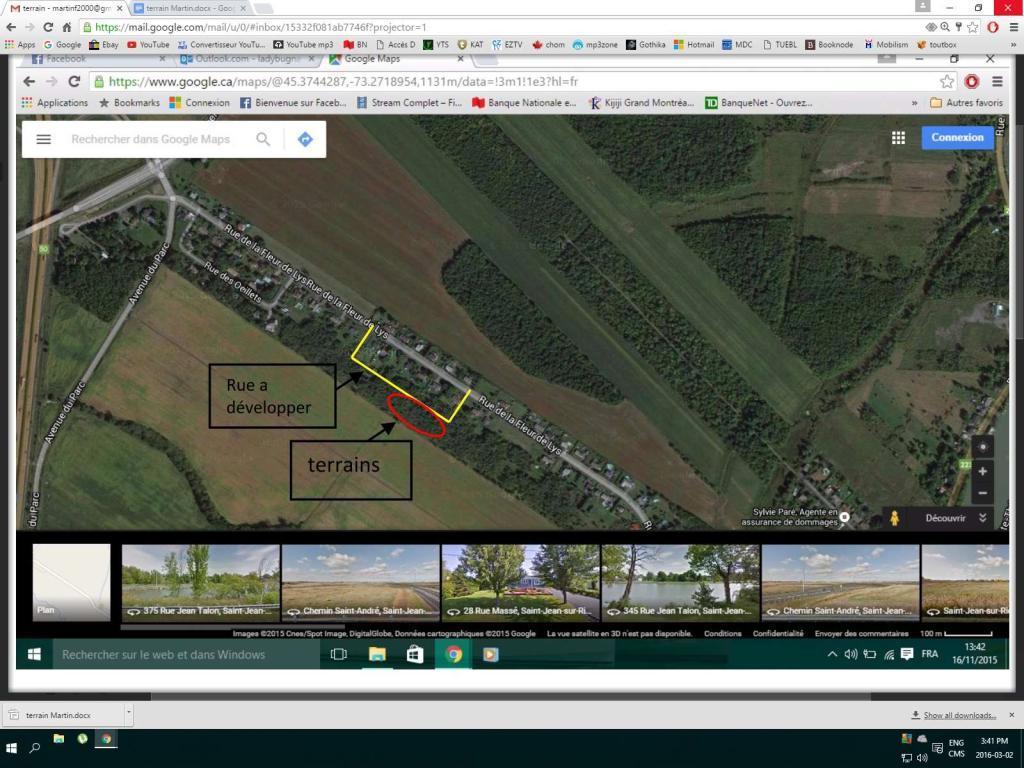Switch to the terrain Martin.docx tab
The width and height of the screenshot is (1024, 768).
[190, 8]
